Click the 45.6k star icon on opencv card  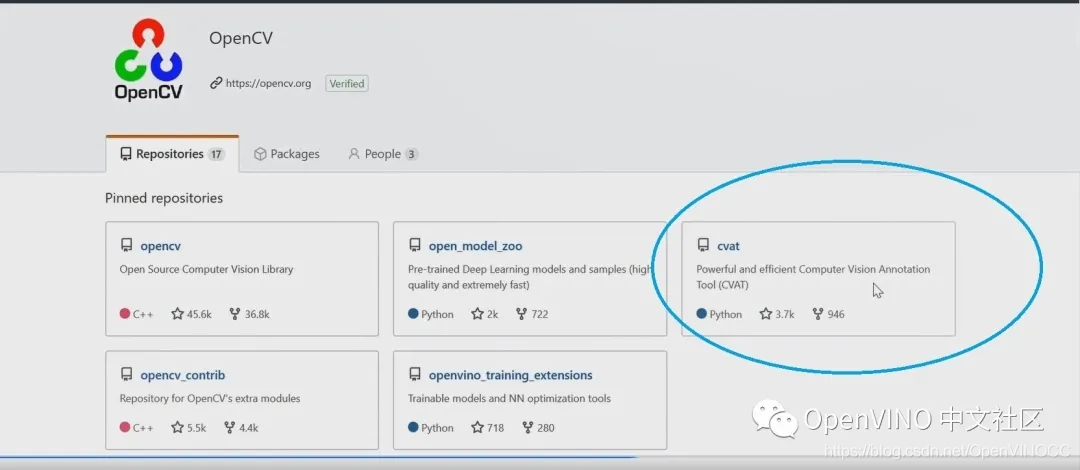[x=178, y=314]
